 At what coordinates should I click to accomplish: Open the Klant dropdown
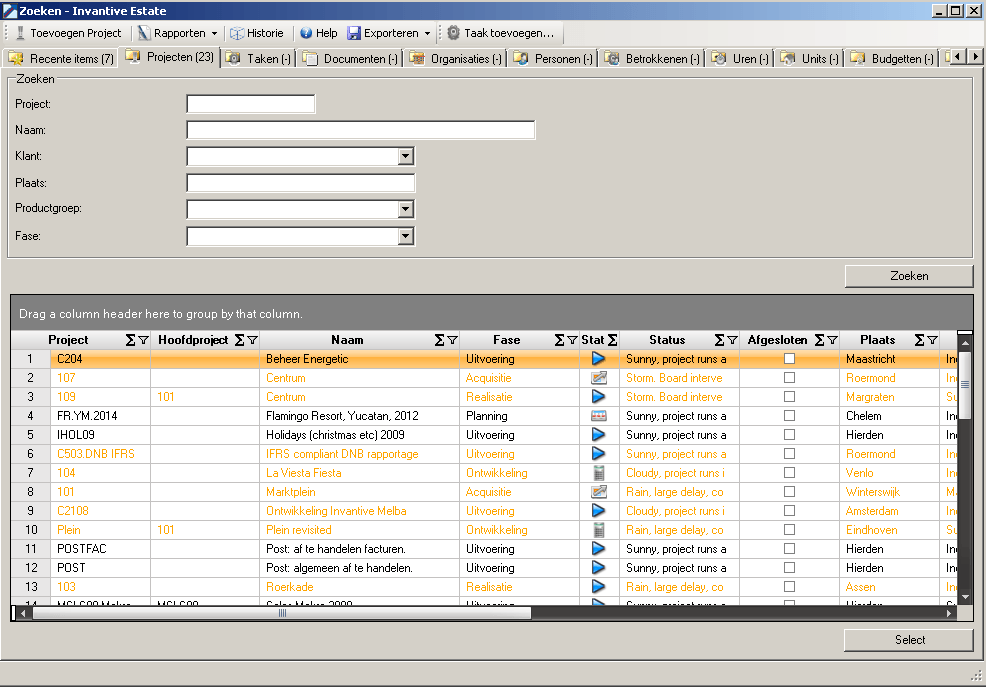[x=406, y=156]
